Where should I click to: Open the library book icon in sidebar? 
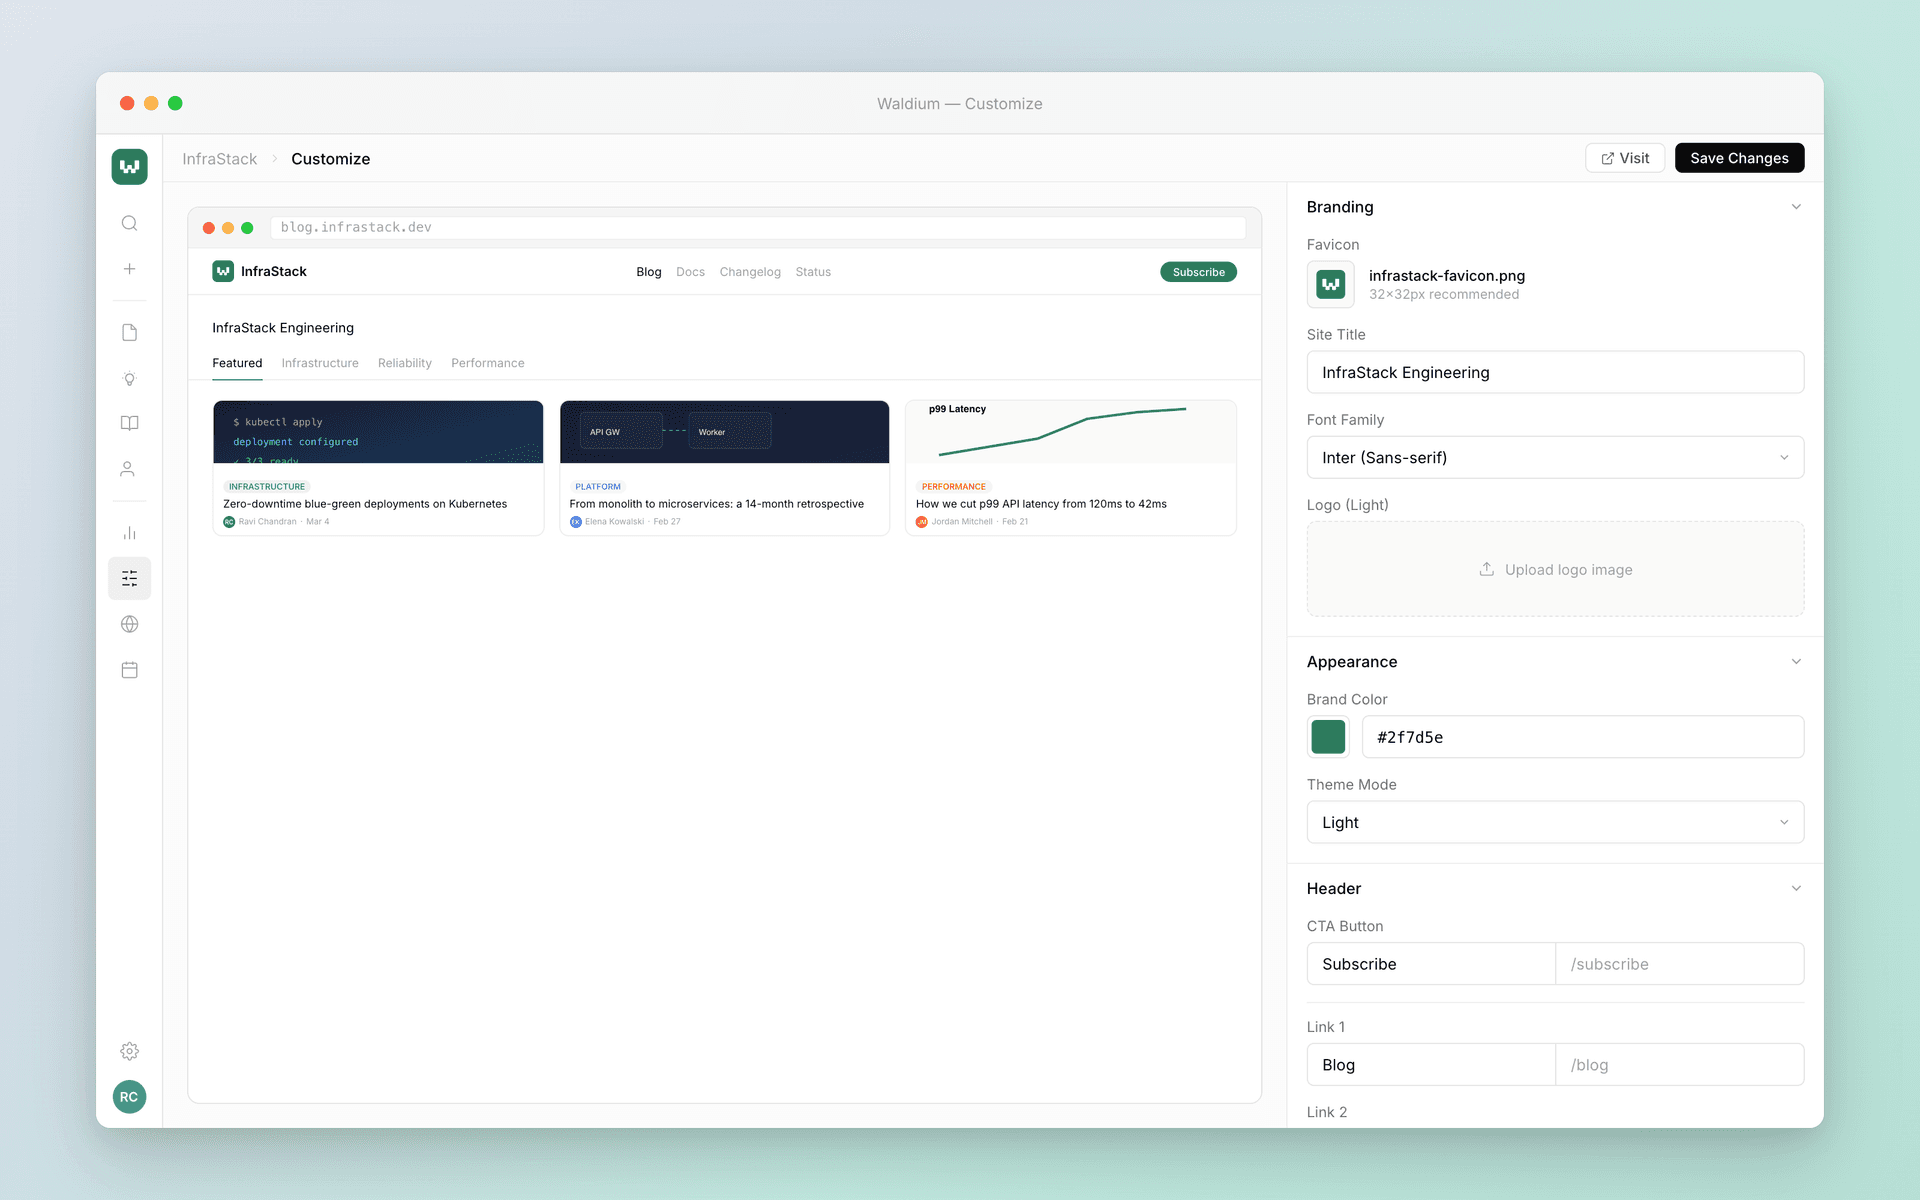129,423
